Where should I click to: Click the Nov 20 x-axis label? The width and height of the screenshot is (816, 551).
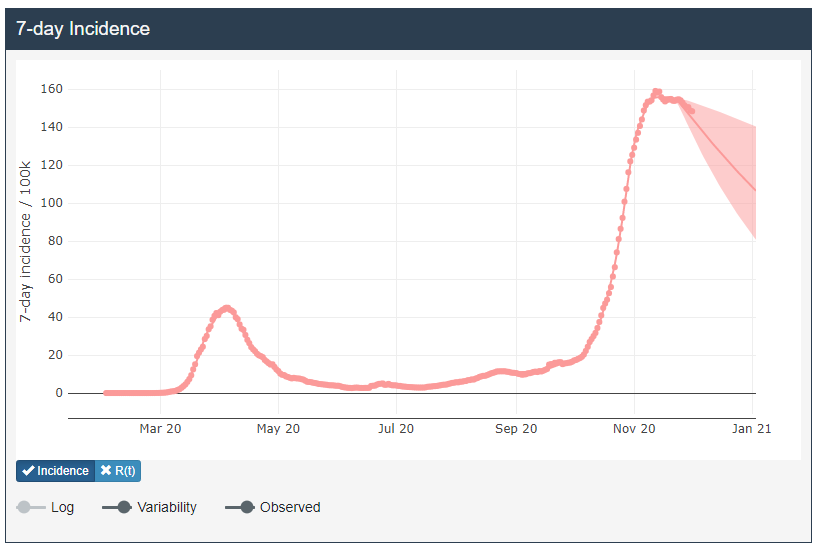pyautogui.click(x=634, y=429)
